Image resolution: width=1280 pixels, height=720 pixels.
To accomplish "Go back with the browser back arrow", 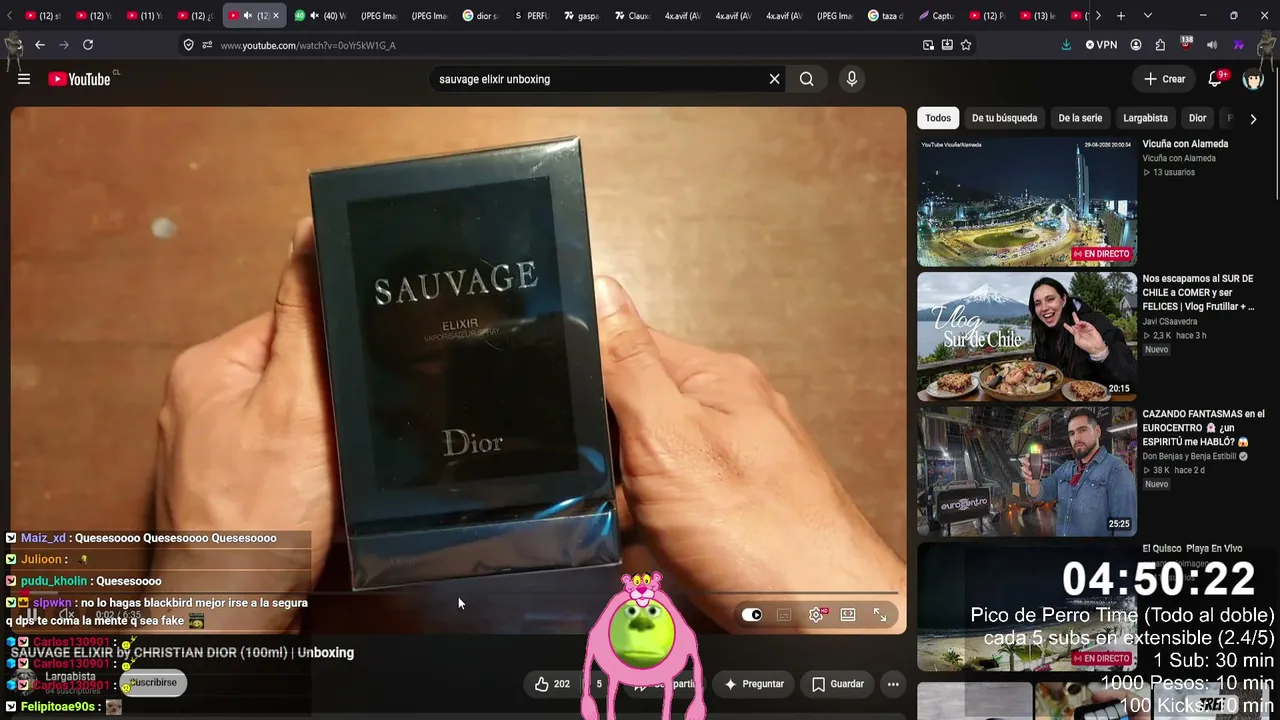I will [x=40, y=45].
